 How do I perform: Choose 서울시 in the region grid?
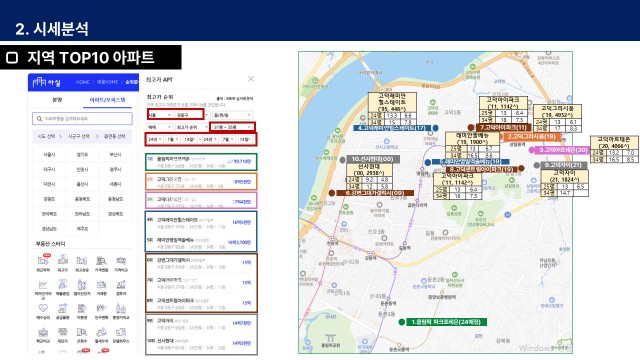[x=49, y=155]
